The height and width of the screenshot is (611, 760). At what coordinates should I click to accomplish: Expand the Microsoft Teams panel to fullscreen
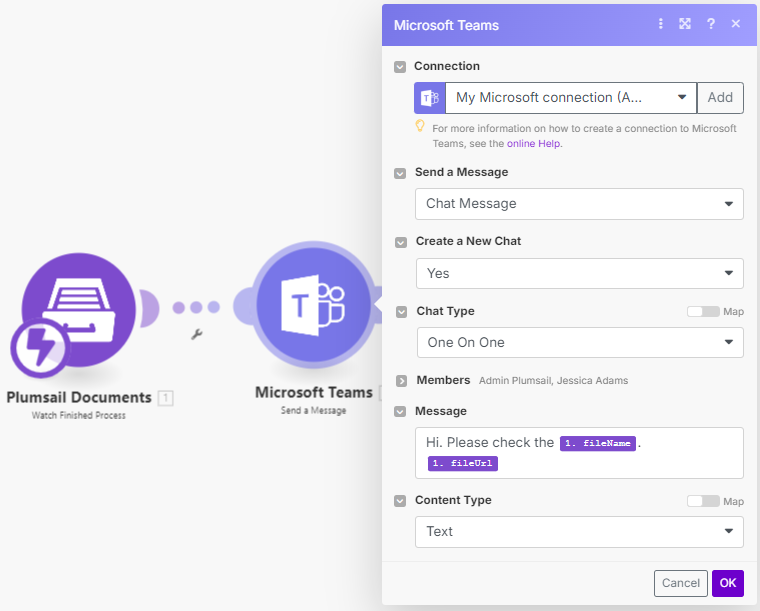click(685, 24)
